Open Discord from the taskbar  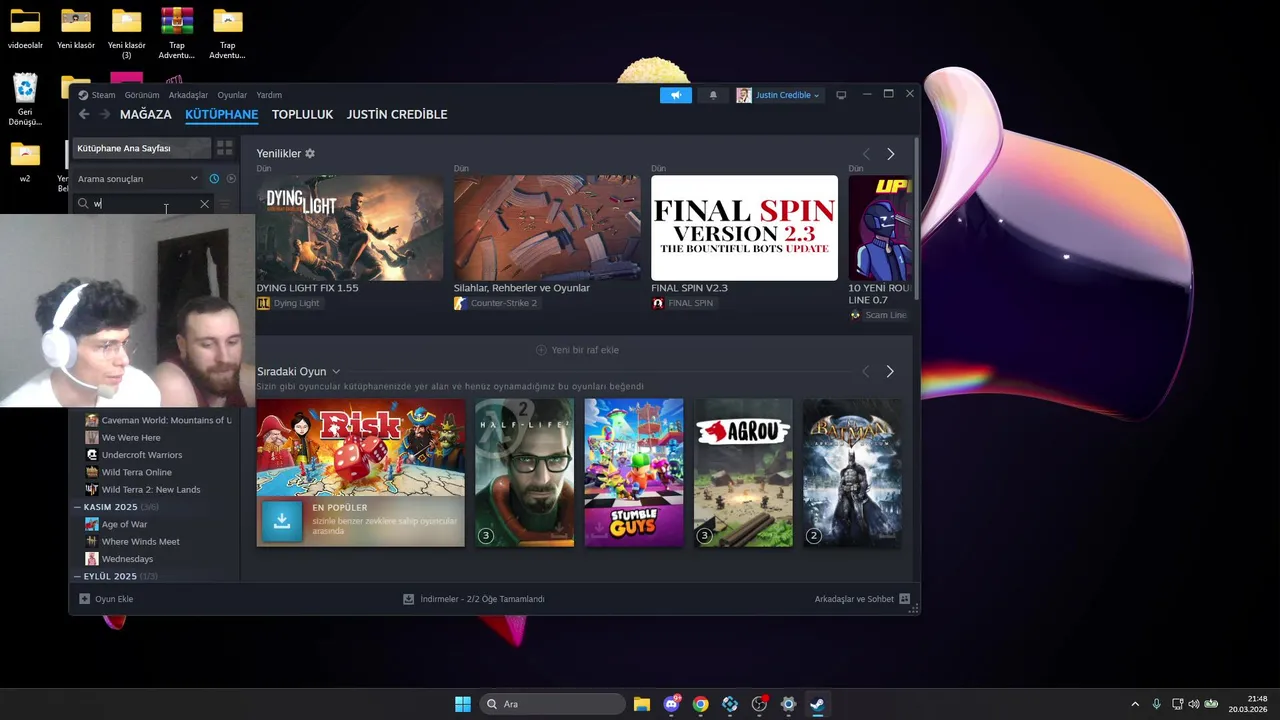[672, 704]
